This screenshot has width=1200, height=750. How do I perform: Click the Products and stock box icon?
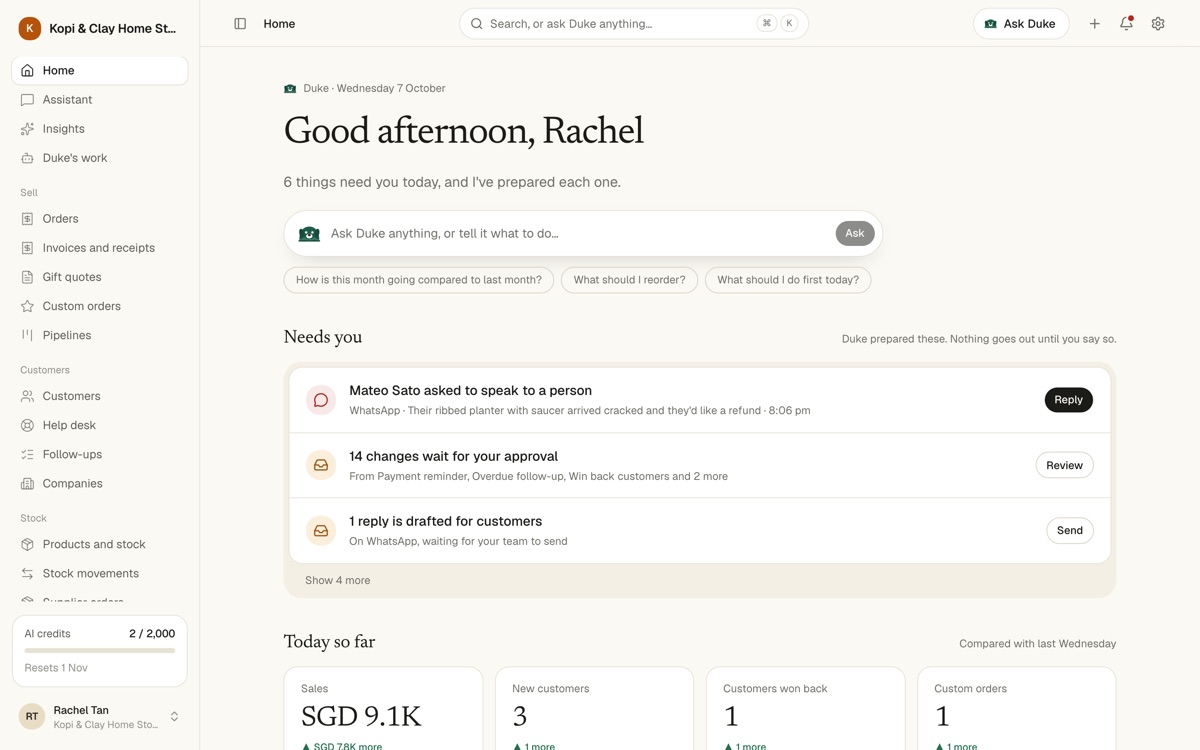click(x=28, y=543)
